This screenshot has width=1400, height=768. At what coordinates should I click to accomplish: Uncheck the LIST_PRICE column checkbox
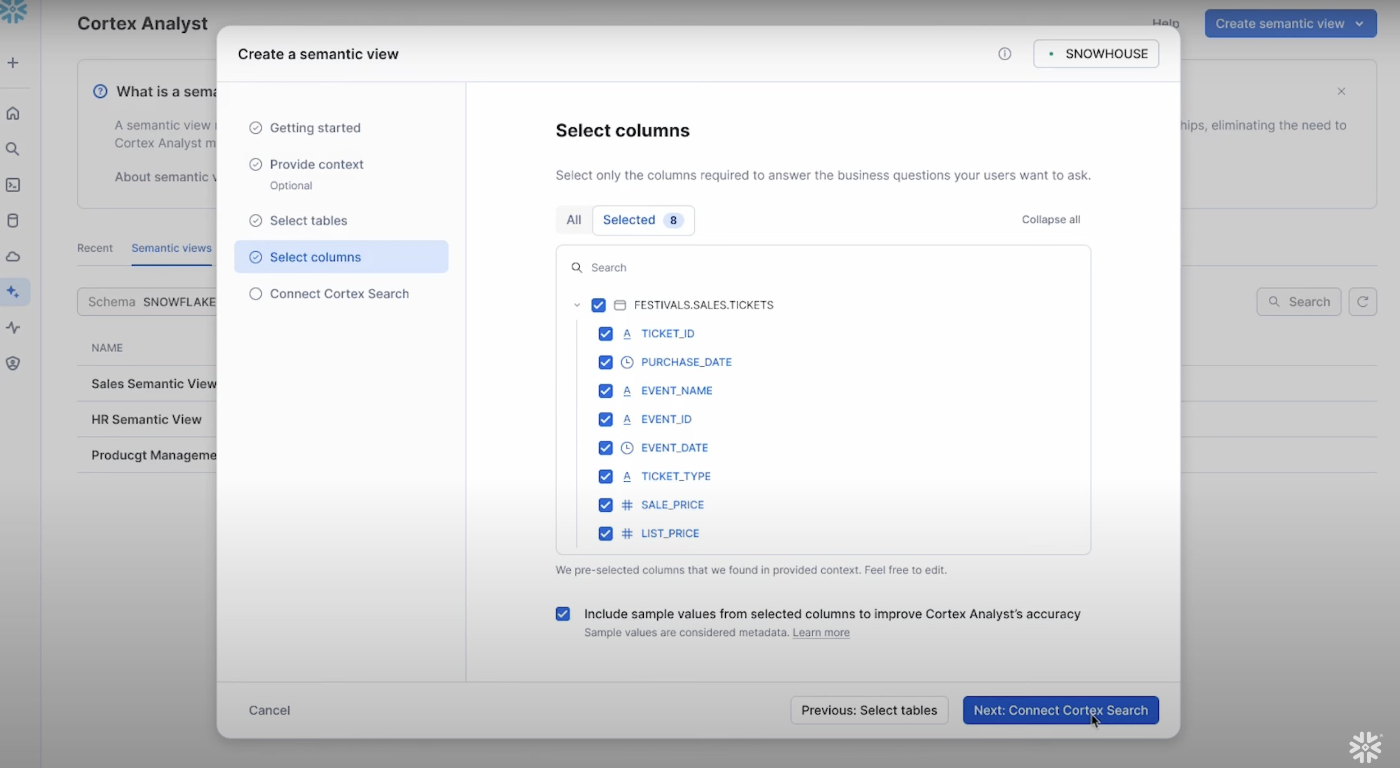tap(605, 534)
